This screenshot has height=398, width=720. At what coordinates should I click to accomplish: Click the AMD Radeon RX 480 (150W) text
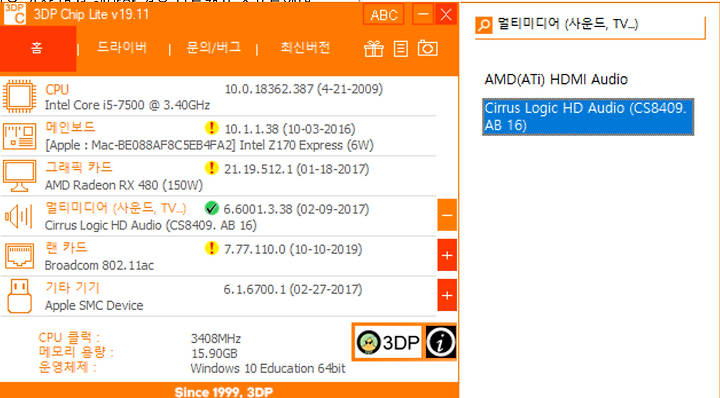(x=124, y=185)
